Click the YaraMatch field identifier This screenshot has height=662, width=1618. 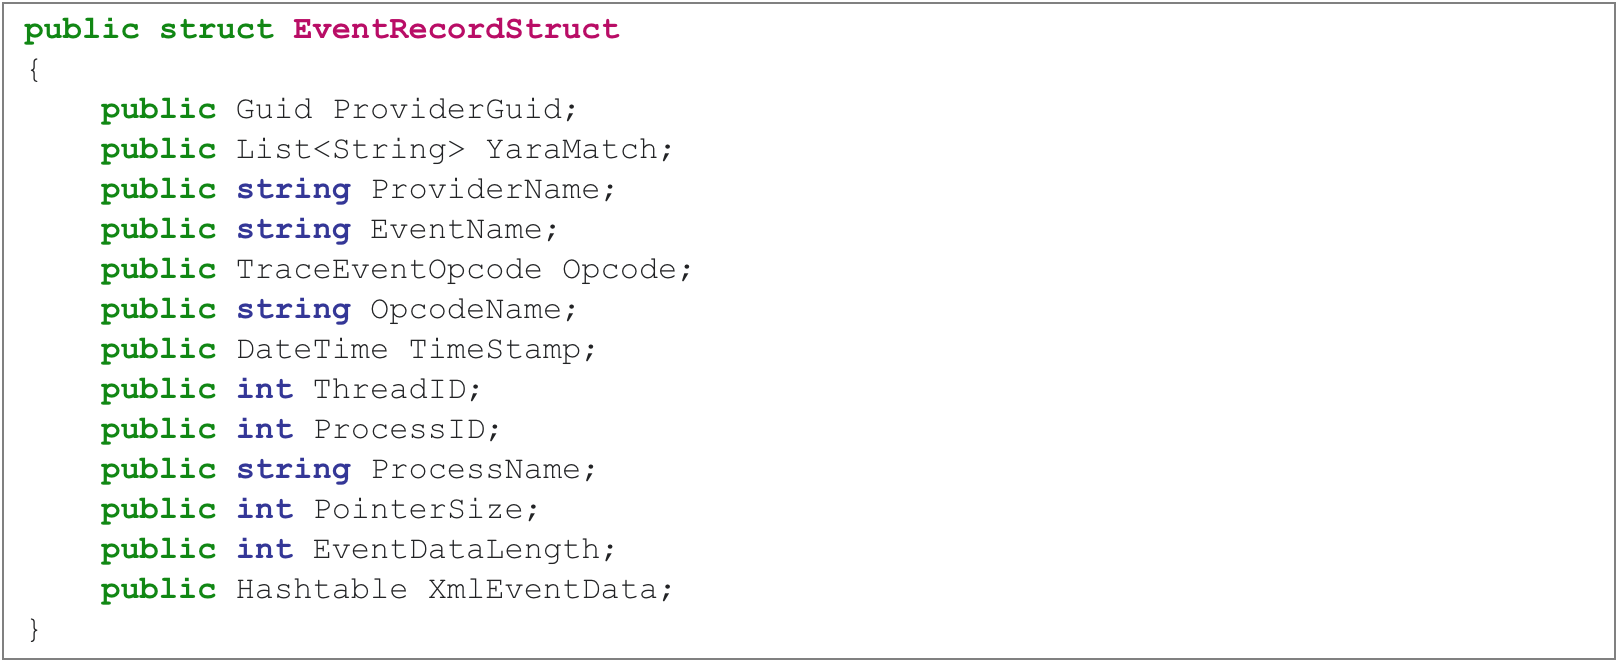[x=572, y=149]
